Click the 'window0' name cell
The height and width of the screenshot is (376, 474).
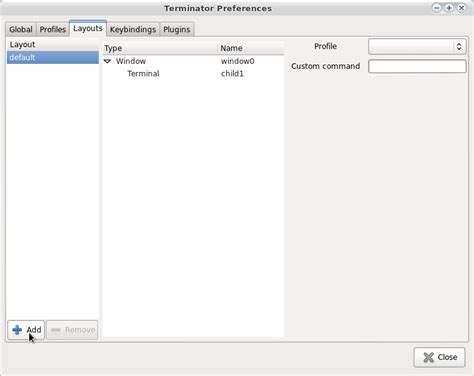pyautogui.click(x=238, y=61)
